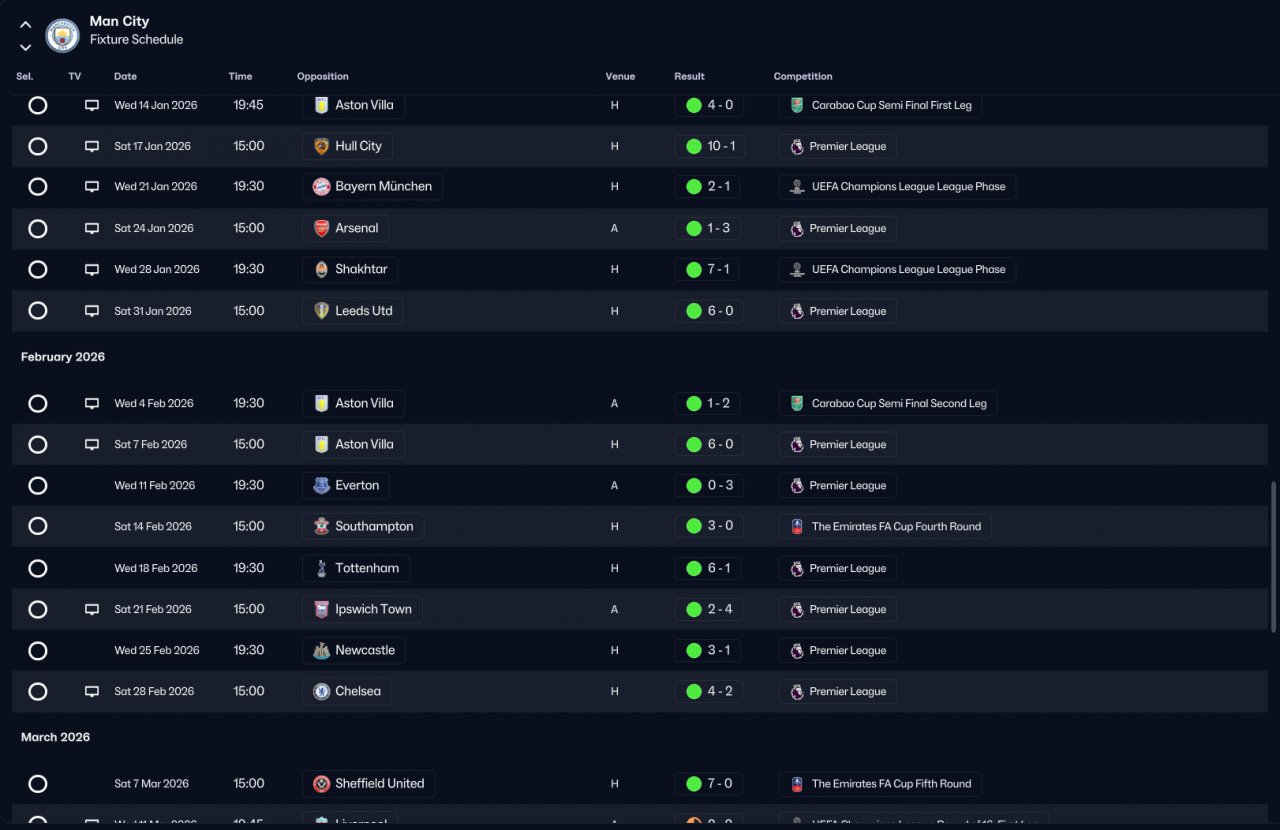The image size is (1280, 830).
Task: Click the Leeds Utd crest icon
Action: click(x=321, y=311)
